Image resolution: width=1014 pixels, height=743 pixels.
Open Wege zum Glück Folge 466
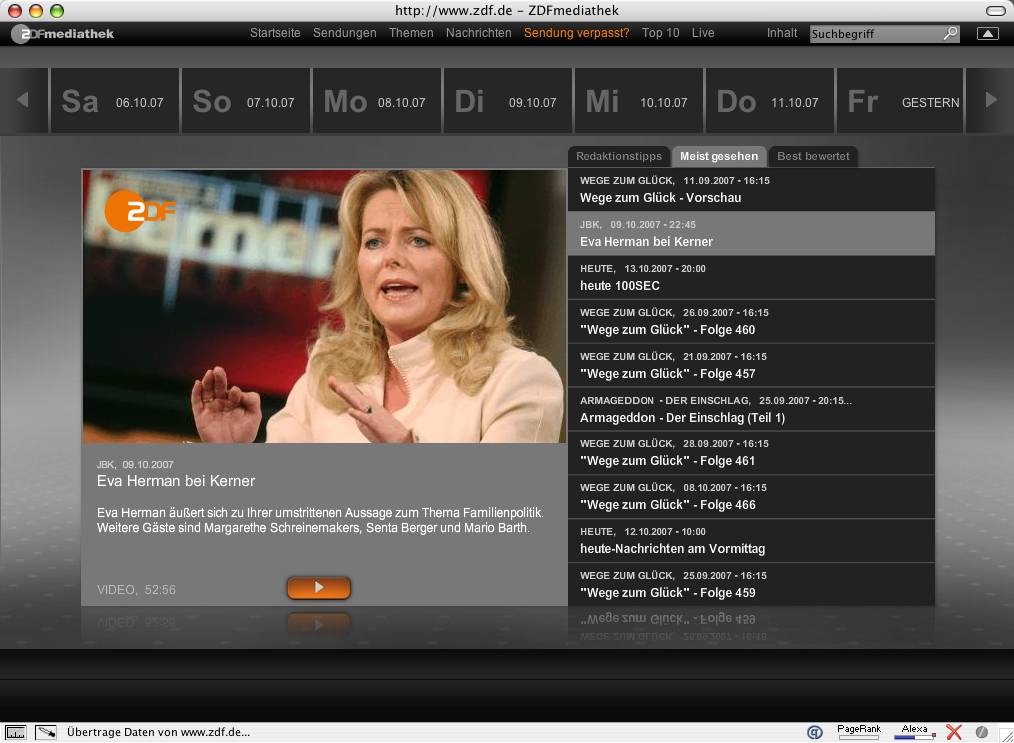coord(751,497)
